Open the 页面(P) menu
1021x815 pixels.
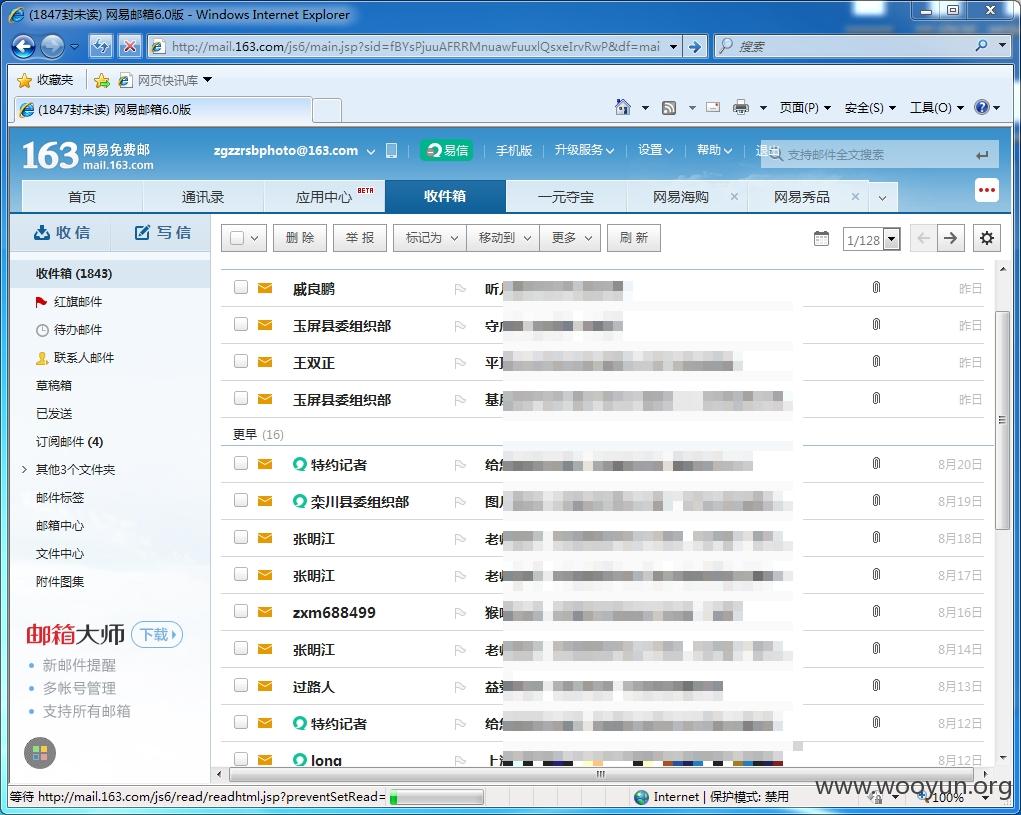click(x=805, y=108)
